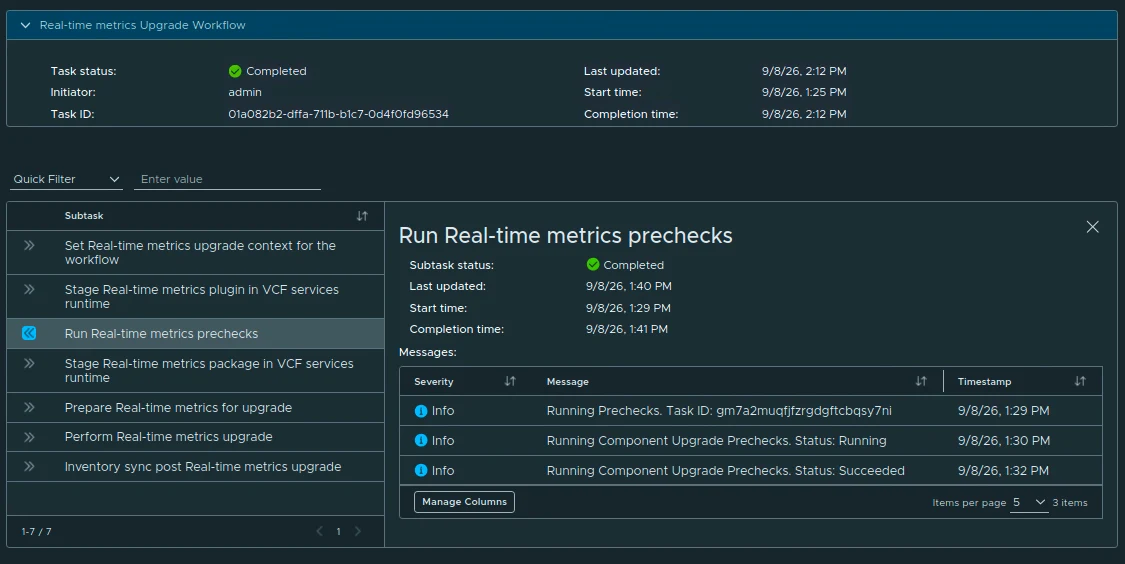The image size is (1125, 564).
Task: Sort the Subtask column
Action: [362, 216]
